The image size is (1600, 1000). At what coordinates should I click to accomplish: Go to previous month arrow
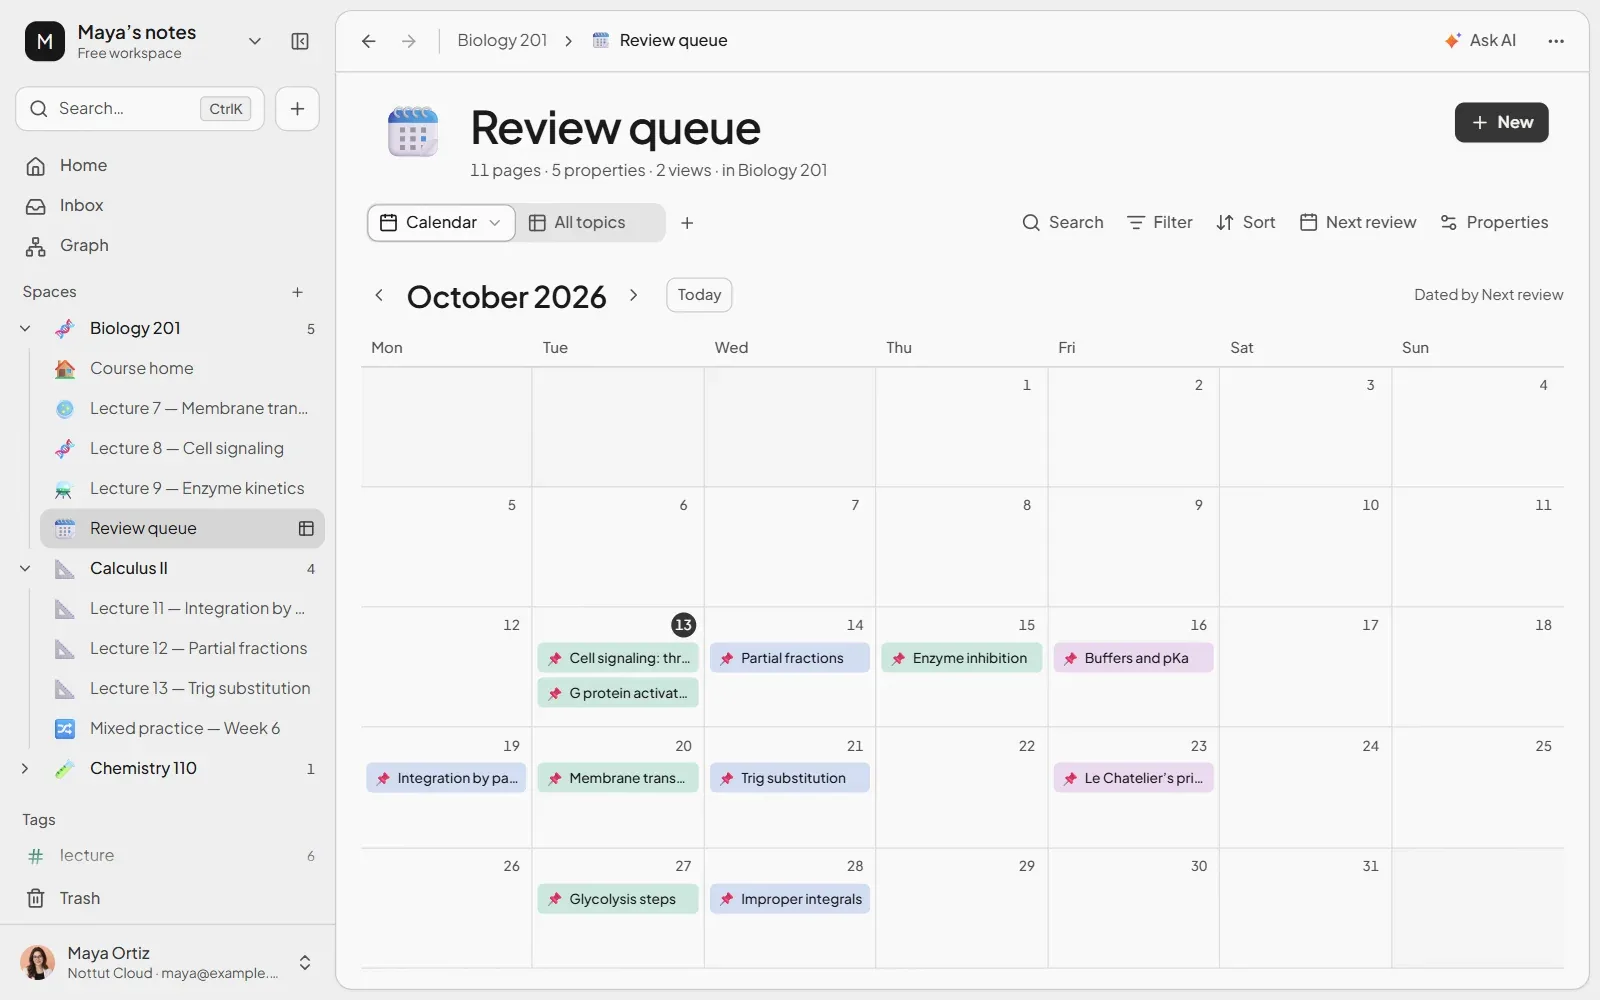click(379, 295)
